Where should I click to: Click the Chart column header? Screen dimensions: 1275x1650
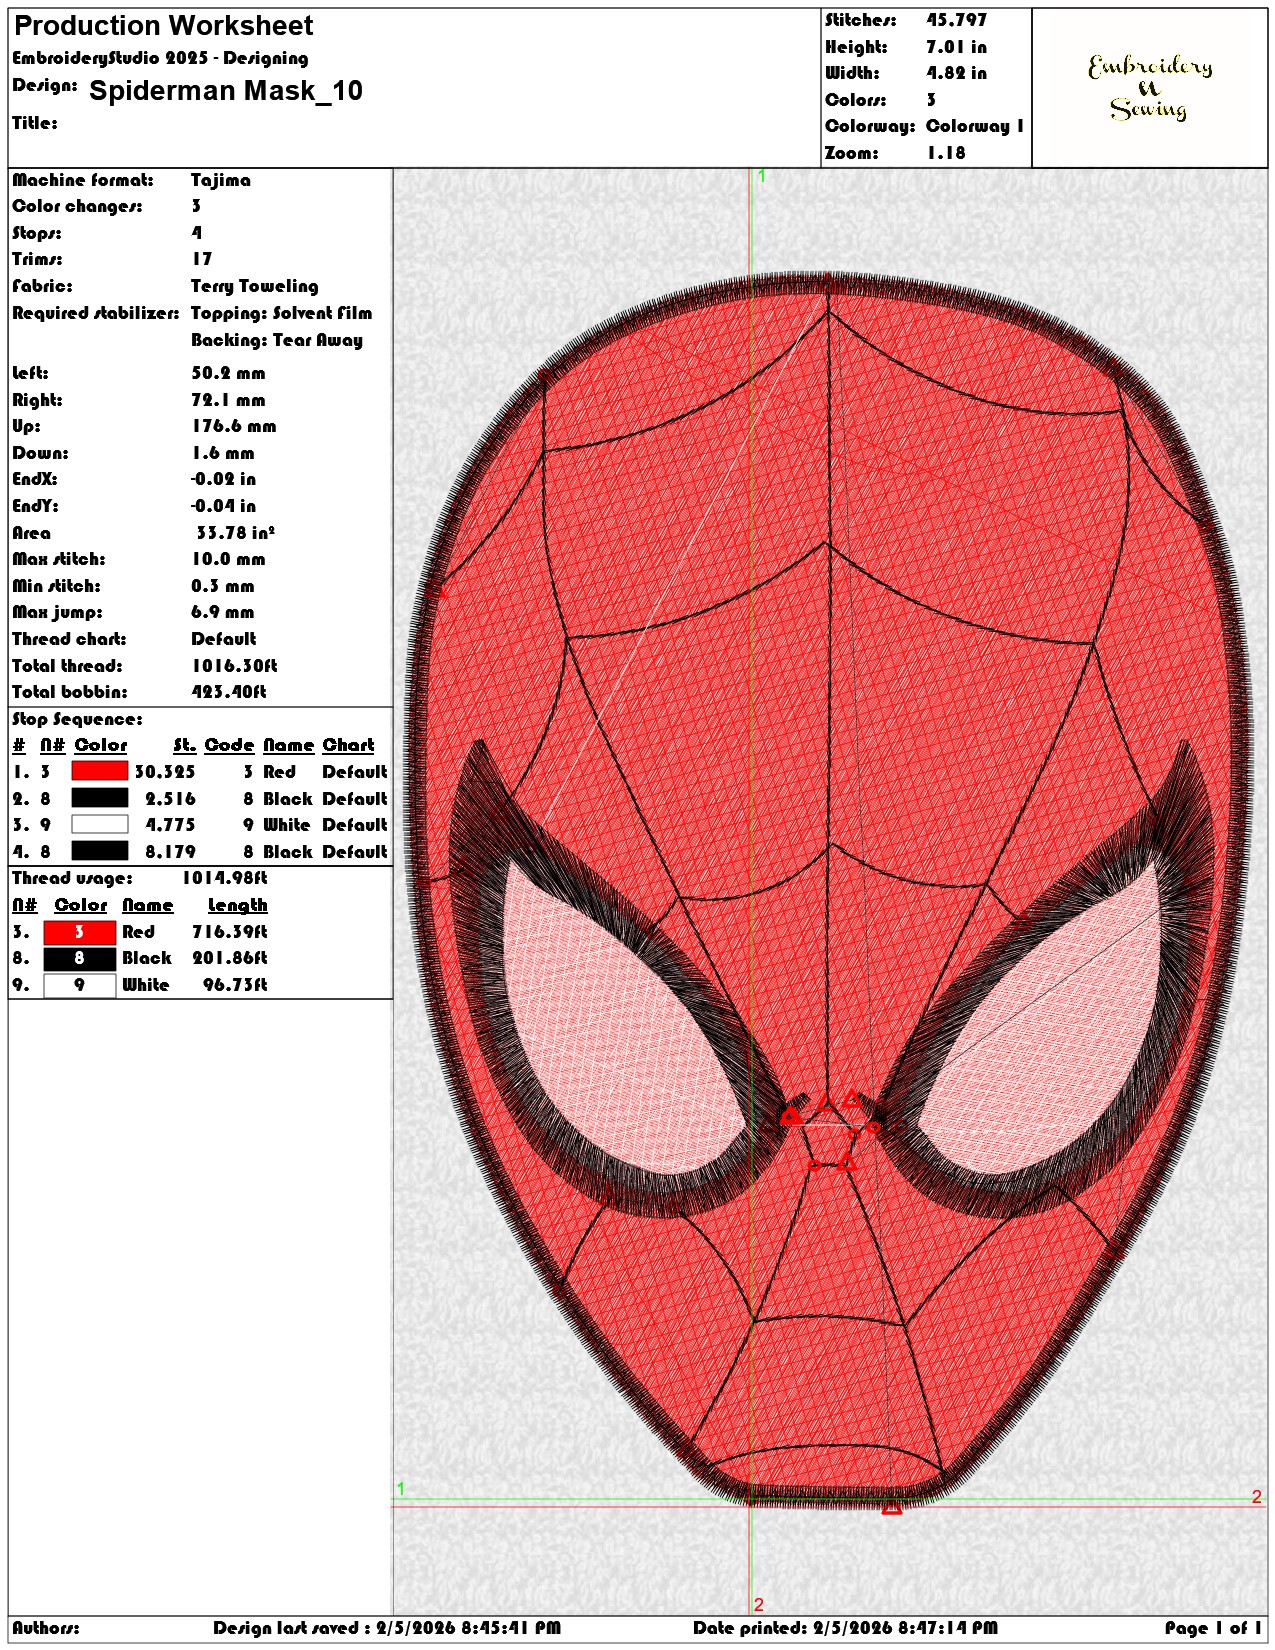pos(348,745)
